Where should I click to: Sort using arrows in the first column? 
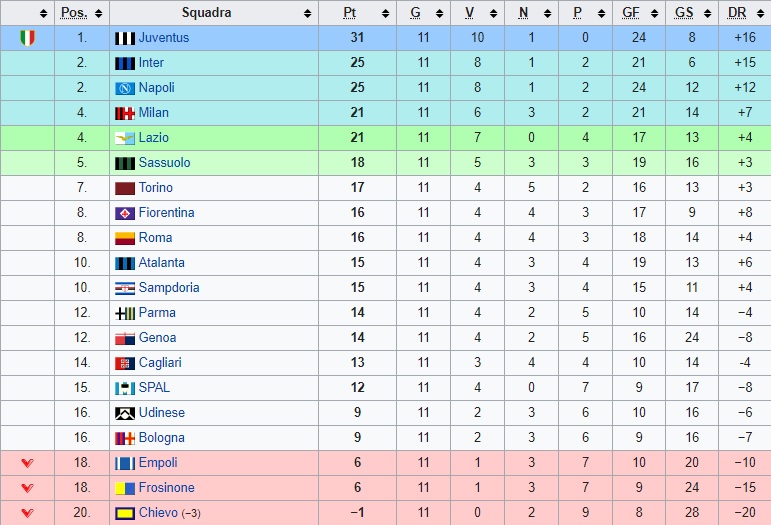pyautogui.click(x=43, y=13)
